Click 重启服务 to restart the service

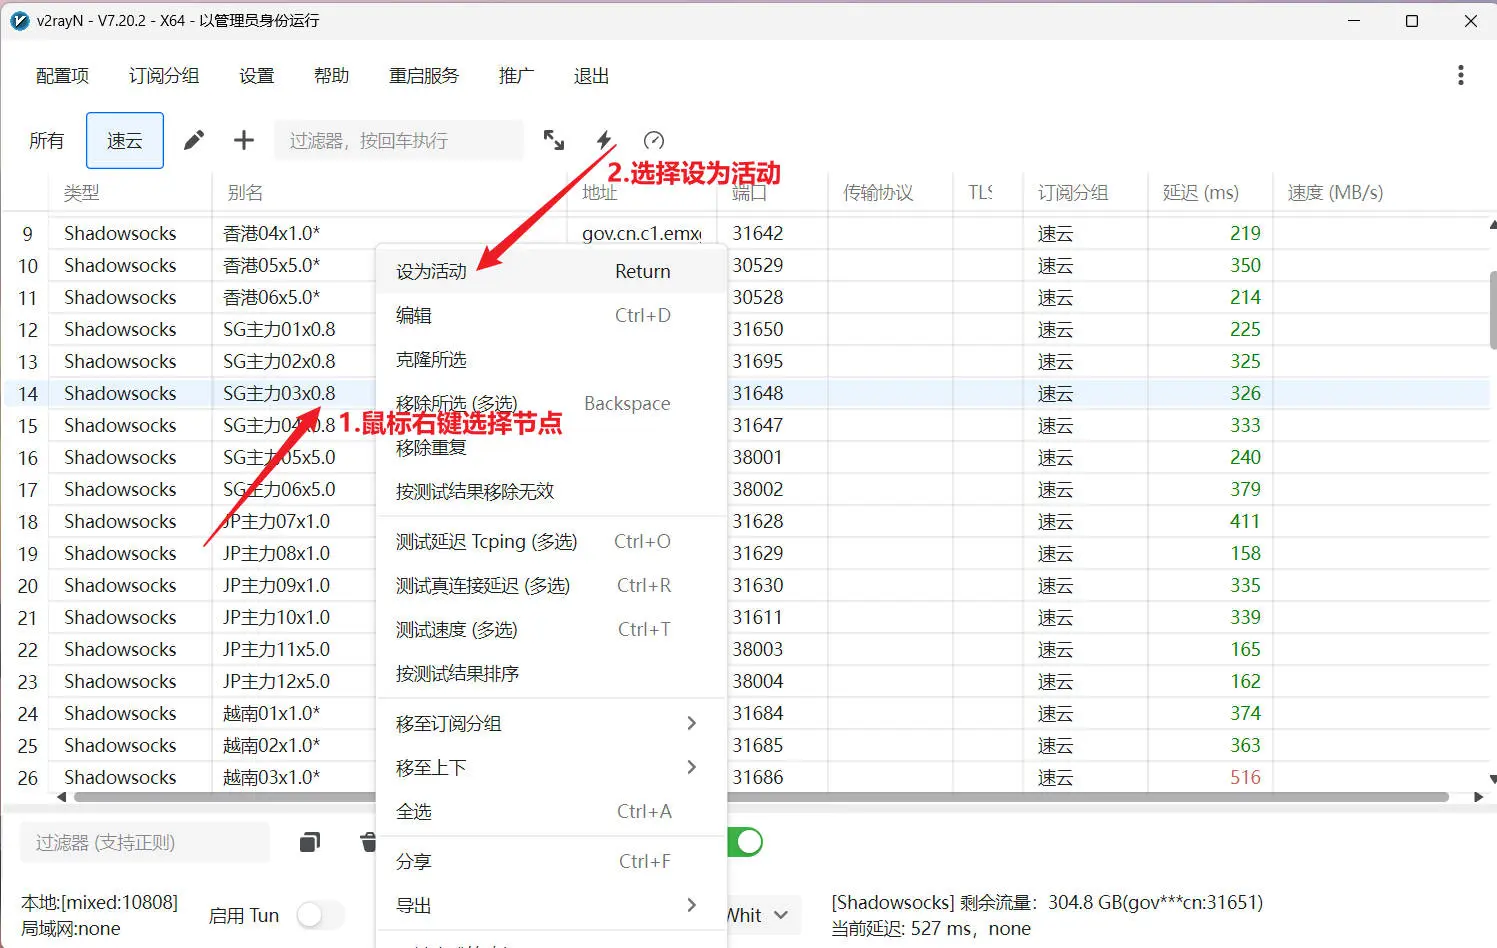pos(424,75)
